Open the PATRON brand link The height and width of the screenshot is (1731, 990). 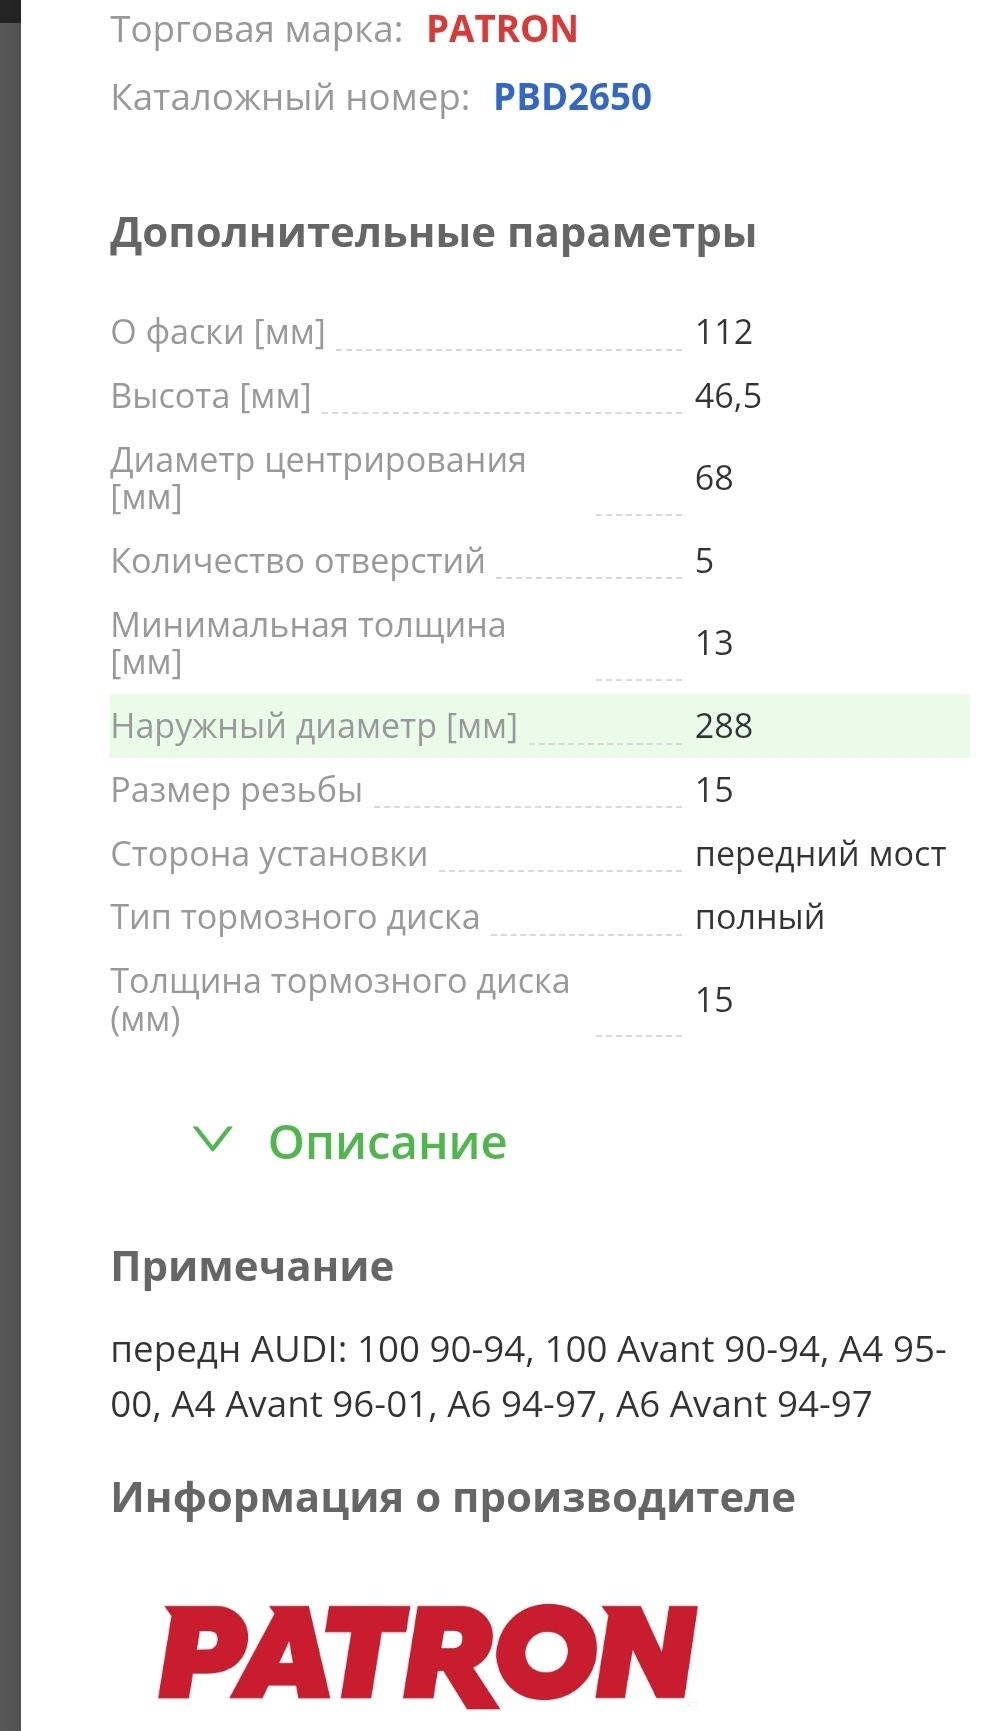(x=502, y=29)
